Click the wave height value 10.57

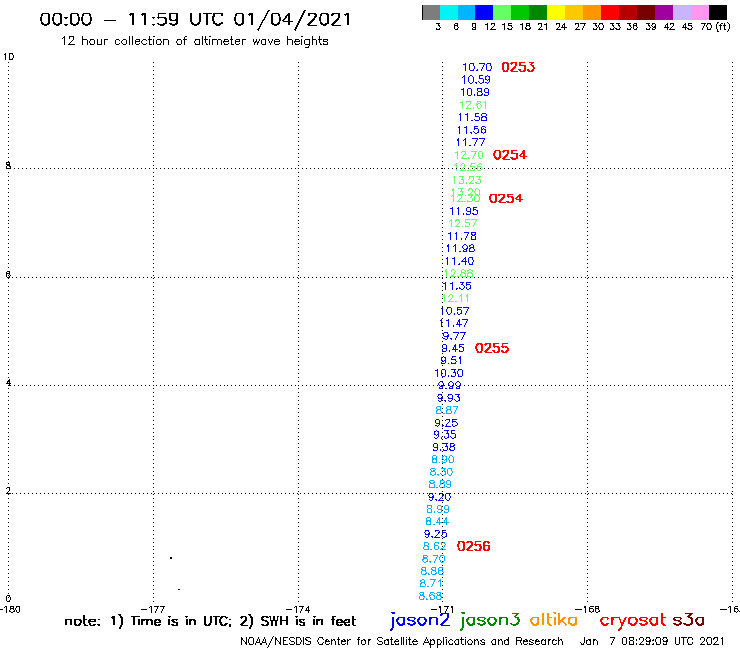tap(454, 311)
